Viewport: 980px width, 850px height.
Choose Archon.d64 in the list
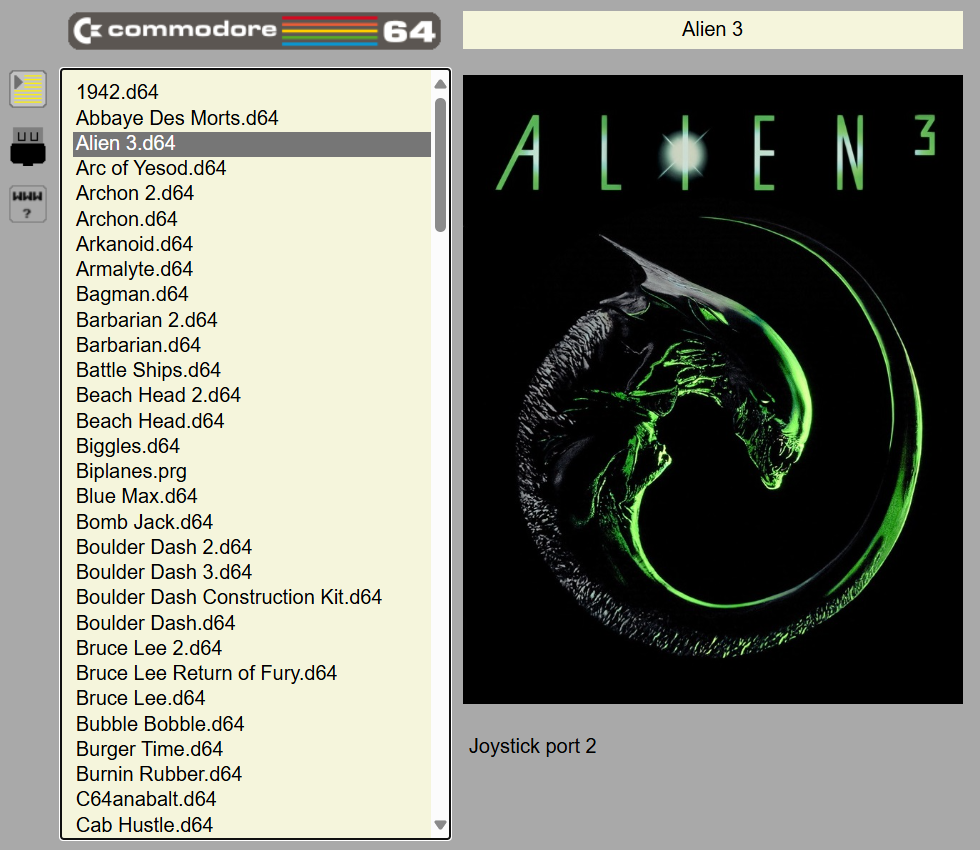[252, 219]
